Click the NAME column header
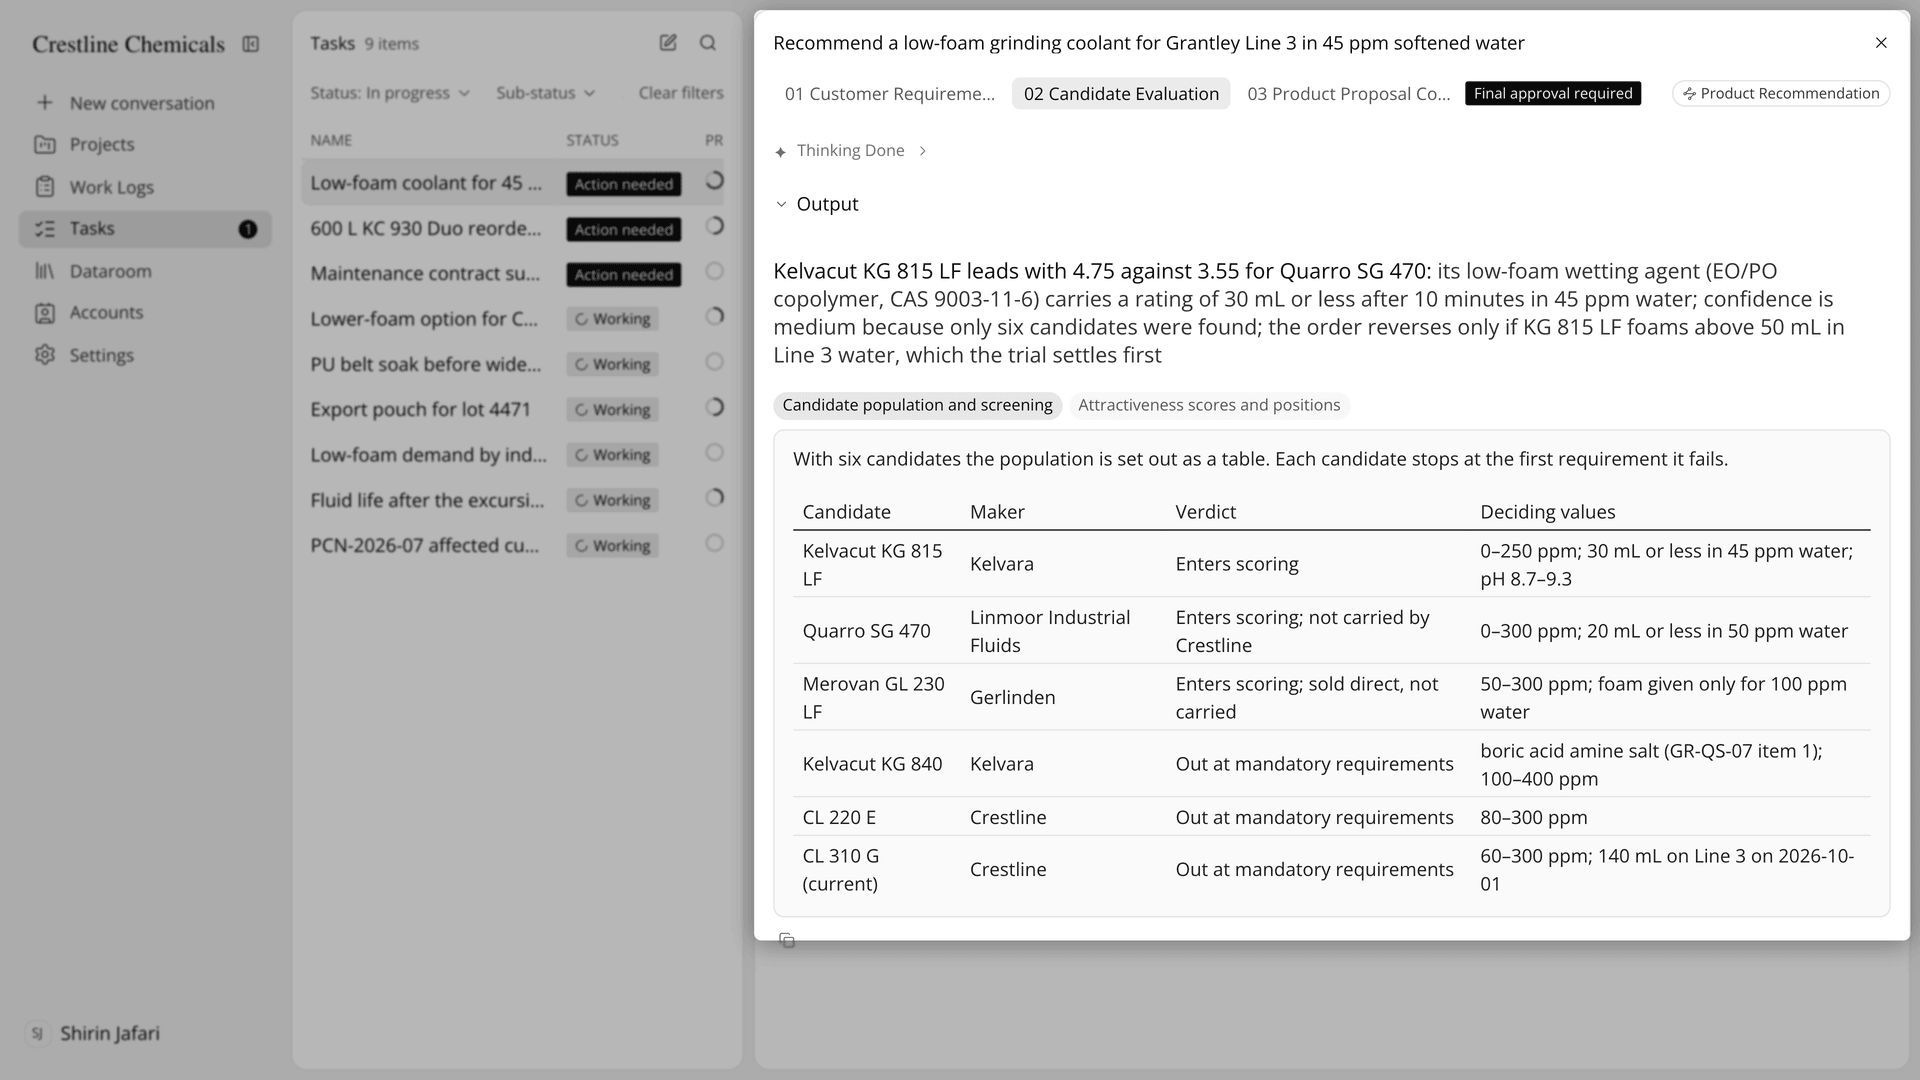Screen dimensions: 1920x1080 [331, 140]
